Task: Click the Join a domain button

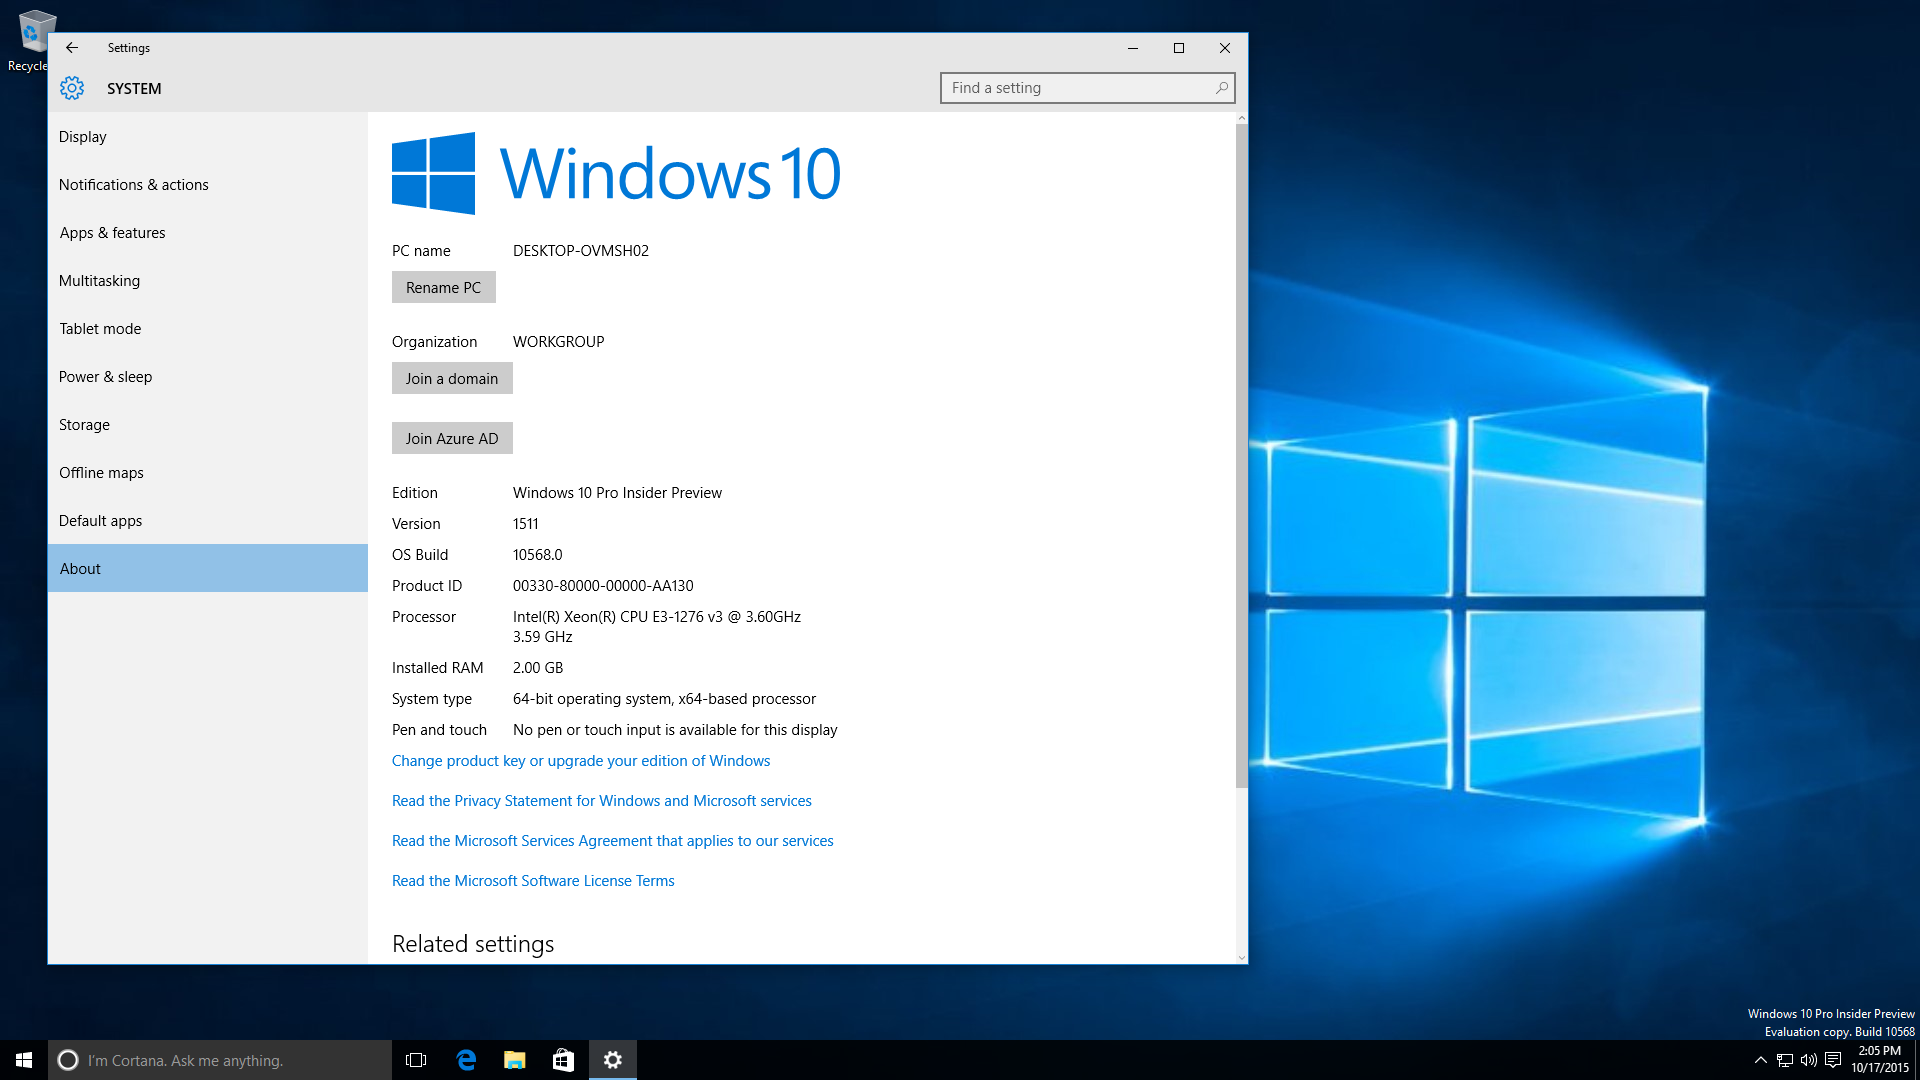Action: (x=452, y=378)
